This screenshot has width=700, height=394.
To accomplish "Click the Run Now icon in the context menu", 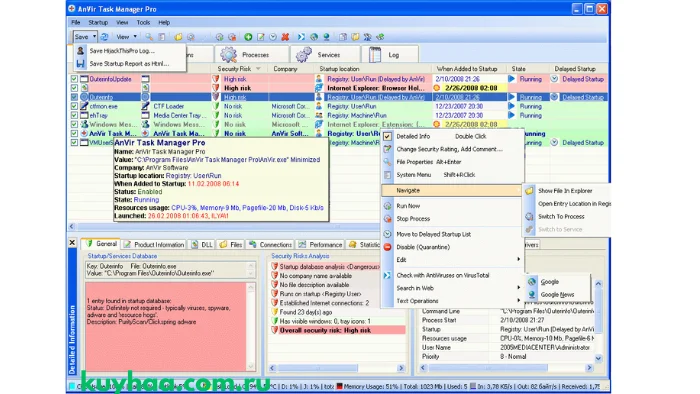I will pos(388,206).
